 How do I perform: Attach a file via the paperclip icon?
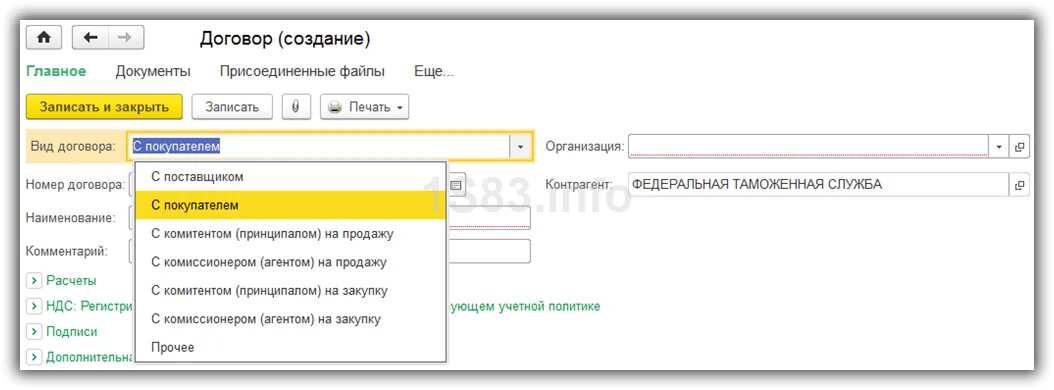[x=296, y=107]
